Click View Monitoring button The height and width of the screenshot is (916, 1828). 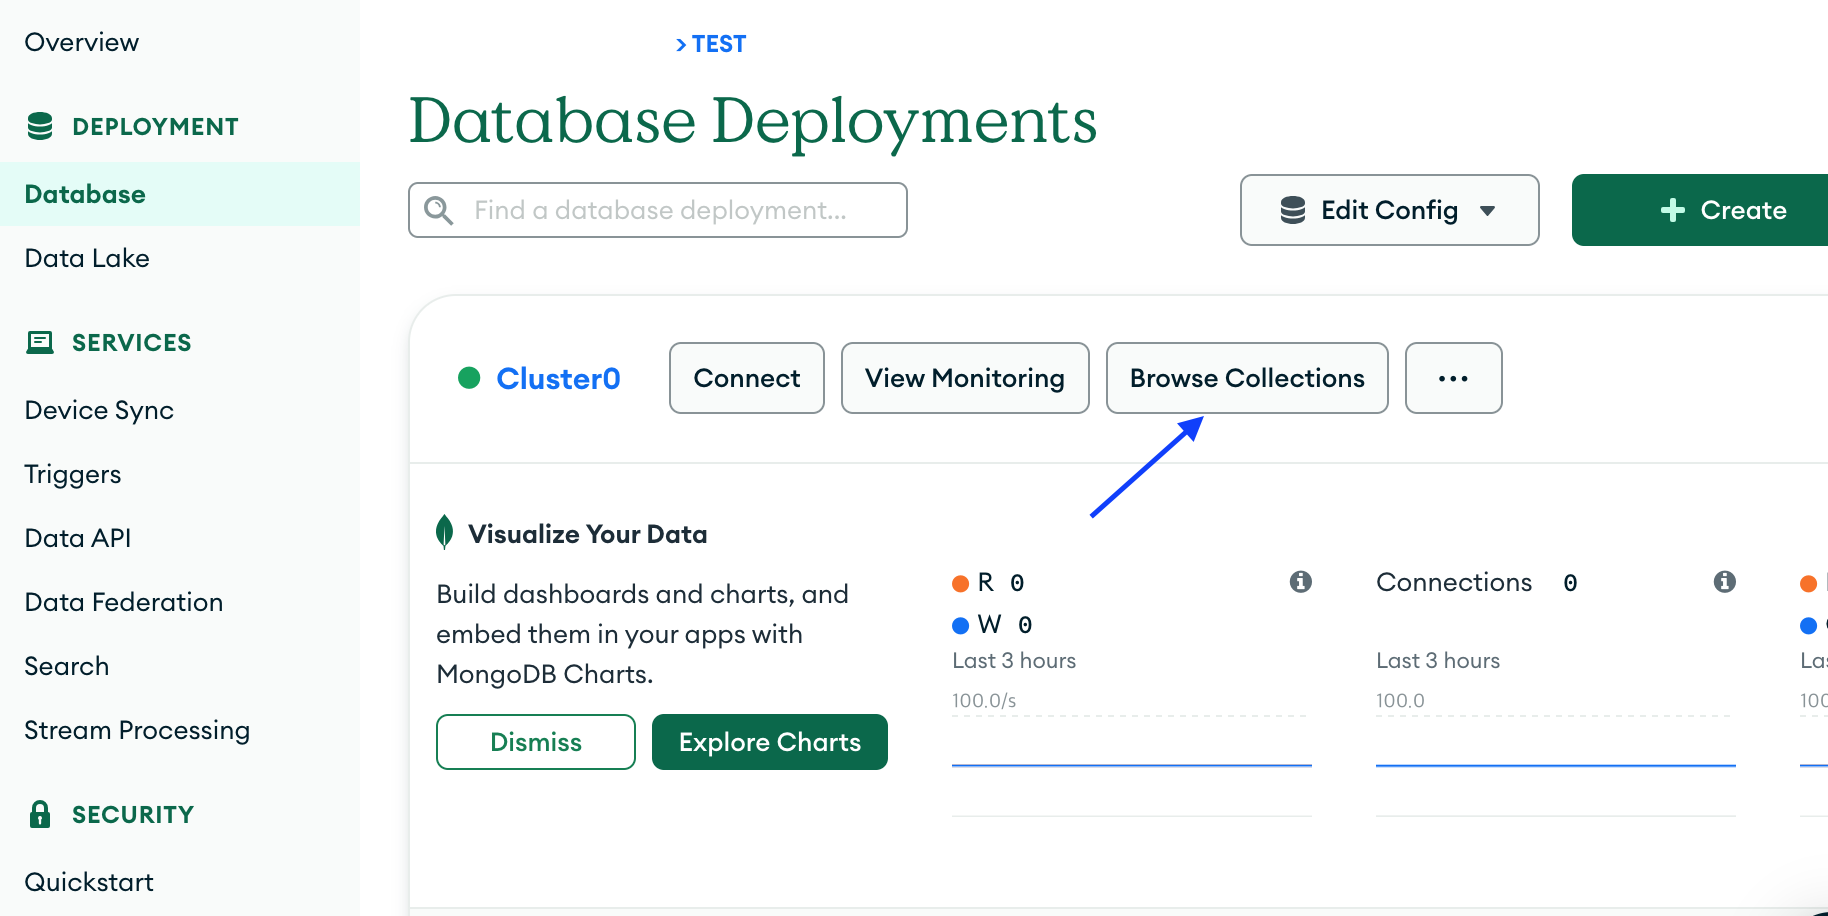pos(965,378)
